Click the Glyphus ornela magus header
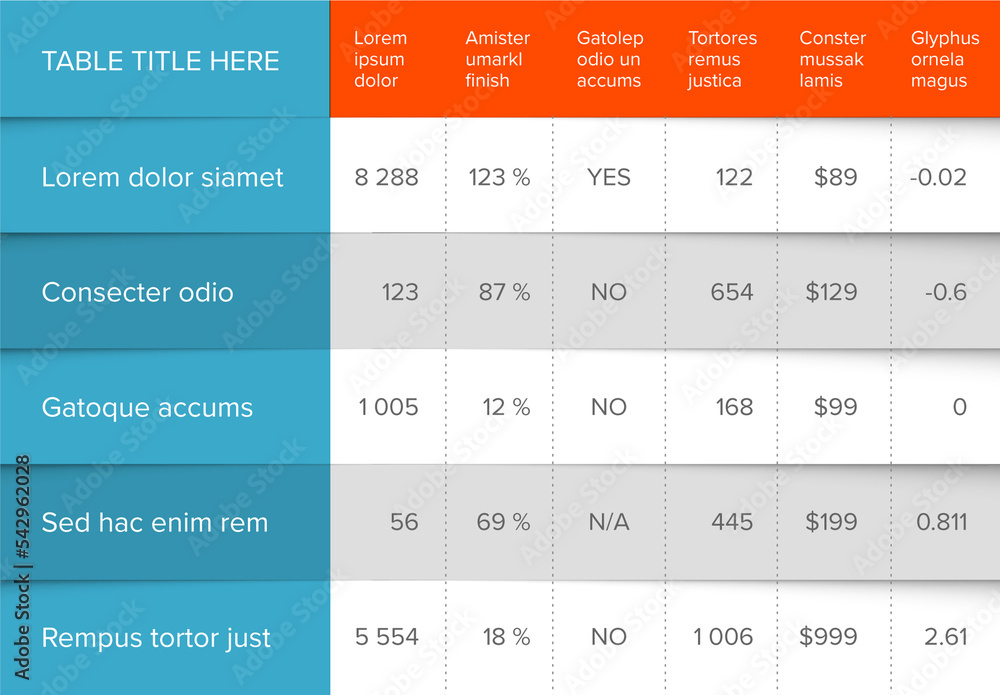1000x695 pixels. [945, 59]
